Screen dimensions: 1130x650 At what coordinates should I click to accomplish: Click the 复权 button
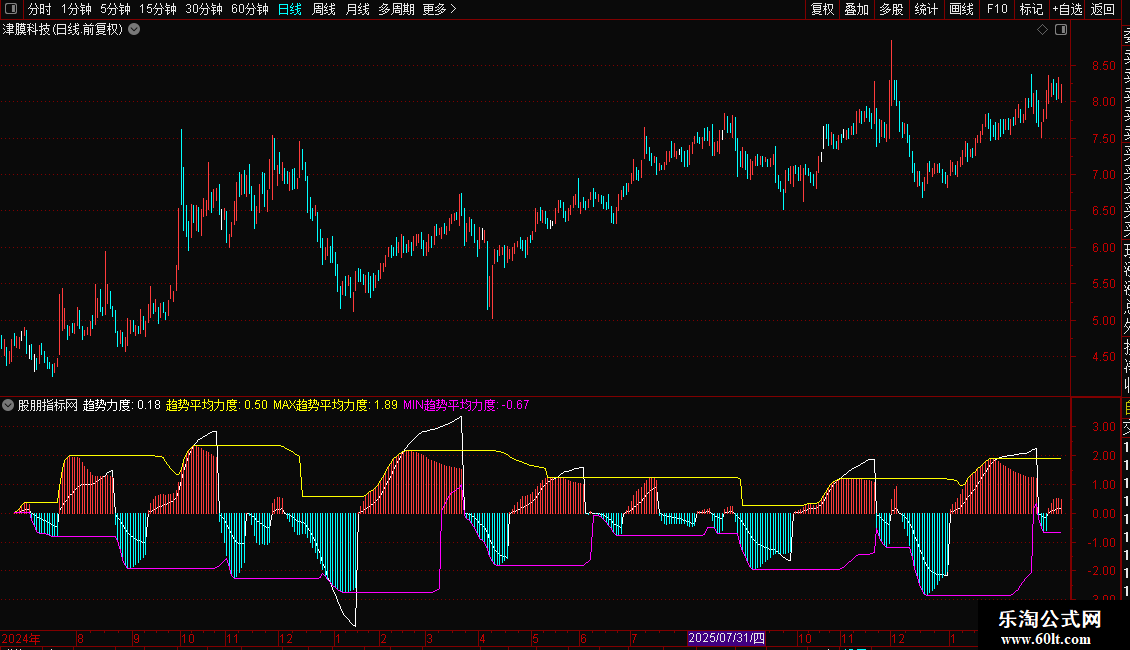(822, 9)
